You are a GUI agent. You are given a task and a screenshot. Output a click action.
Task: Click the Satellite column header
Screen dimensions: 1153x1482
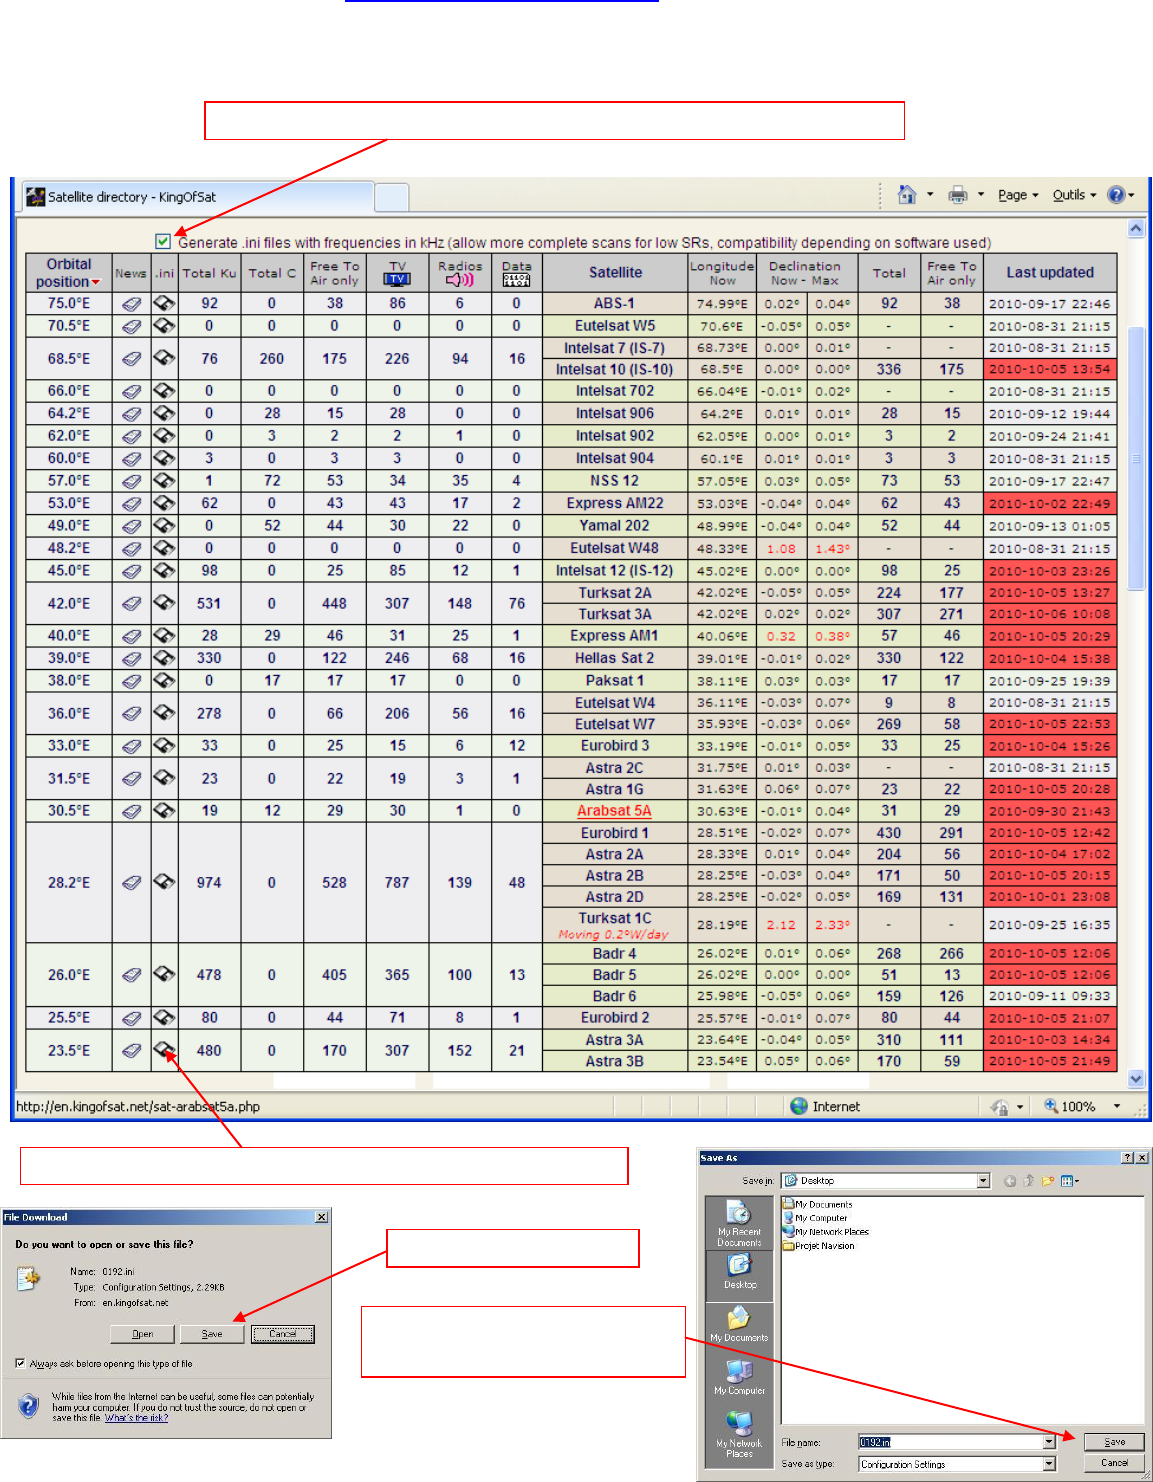615,272
